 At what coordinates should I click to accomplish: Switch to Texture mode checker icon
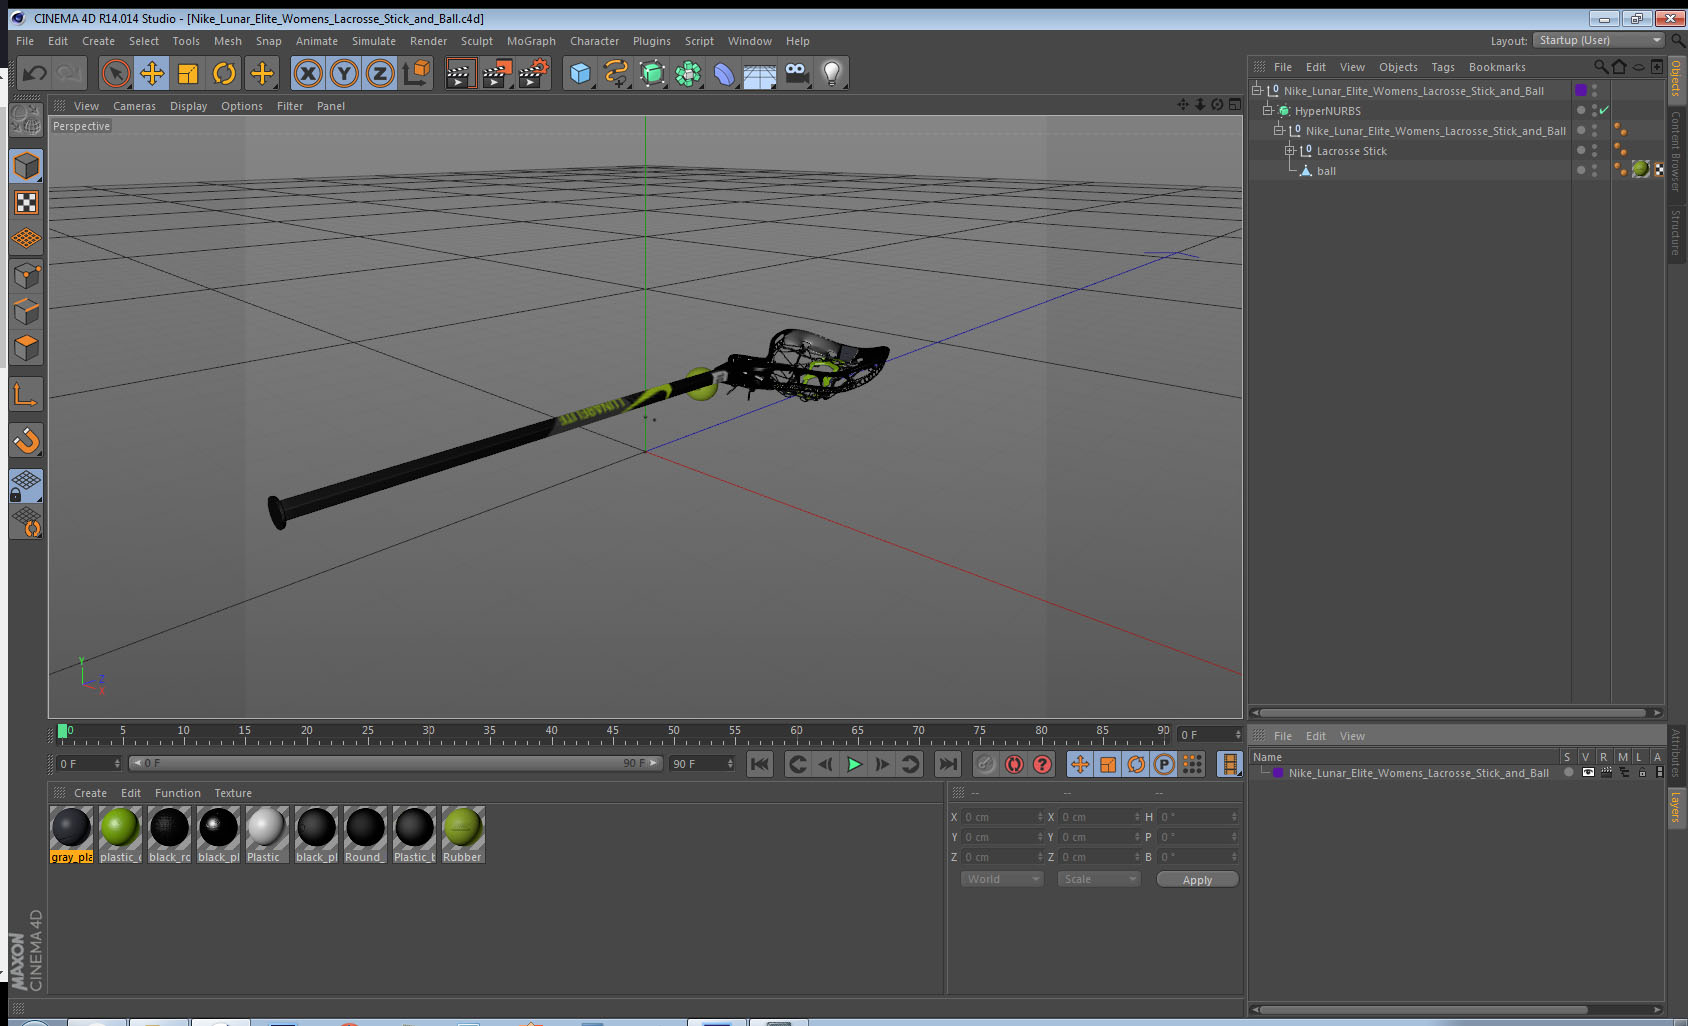coord(26,203)
